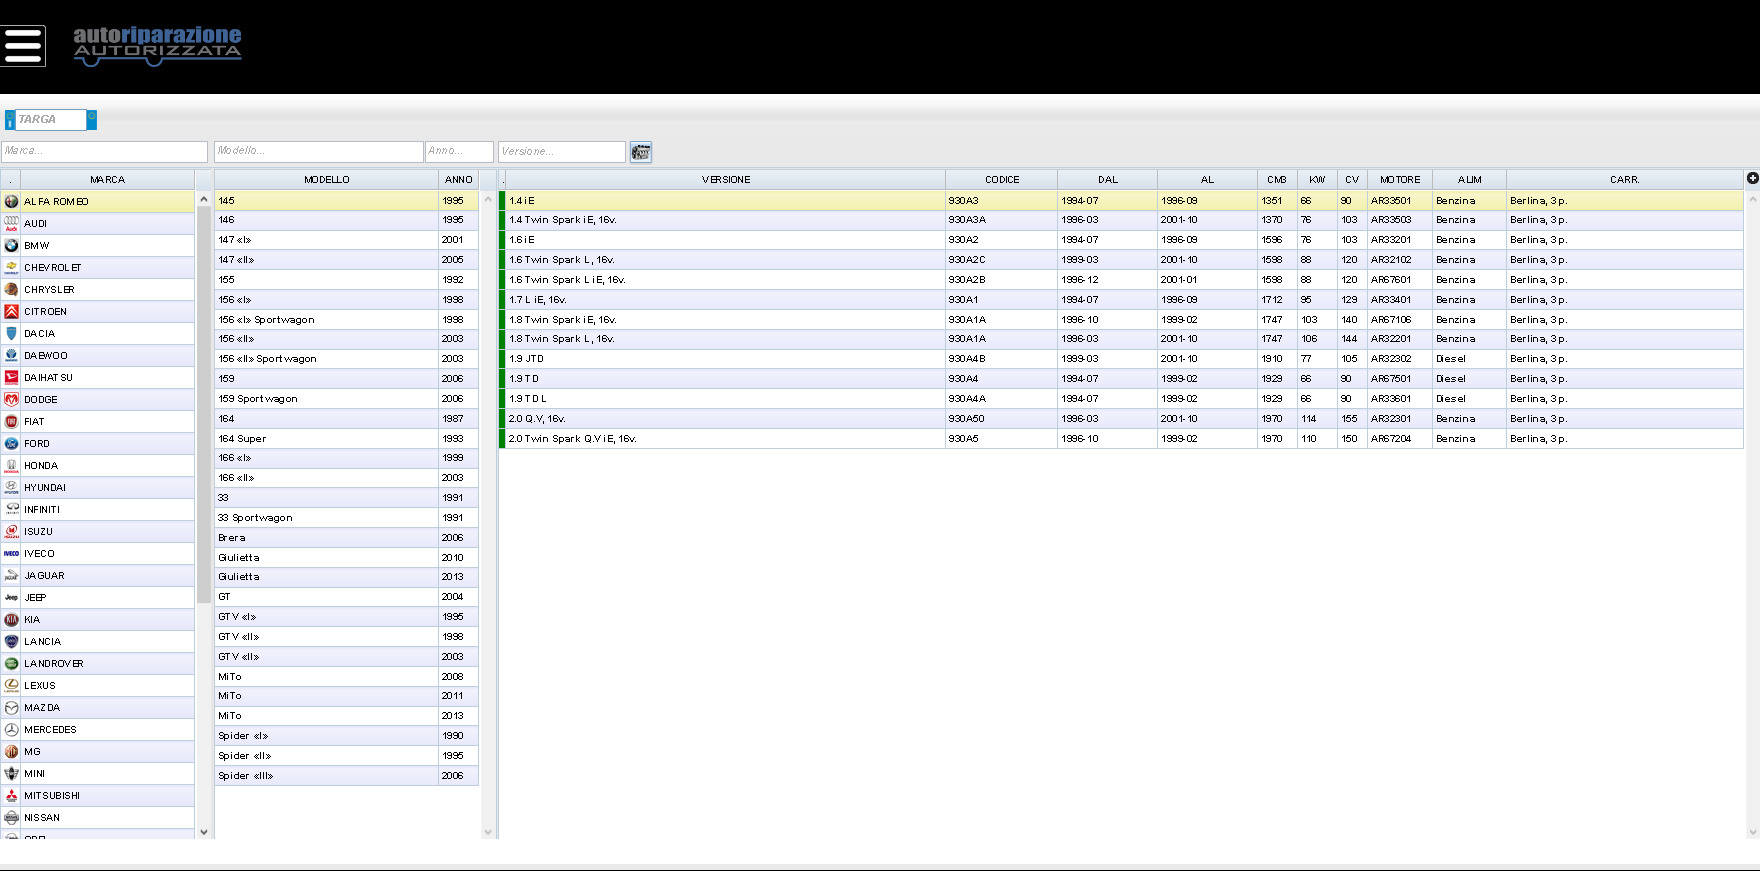Viewport: 1760px width, 871px height.
Task: Sort by the MARCA column header
Action: tap(107, 180)
